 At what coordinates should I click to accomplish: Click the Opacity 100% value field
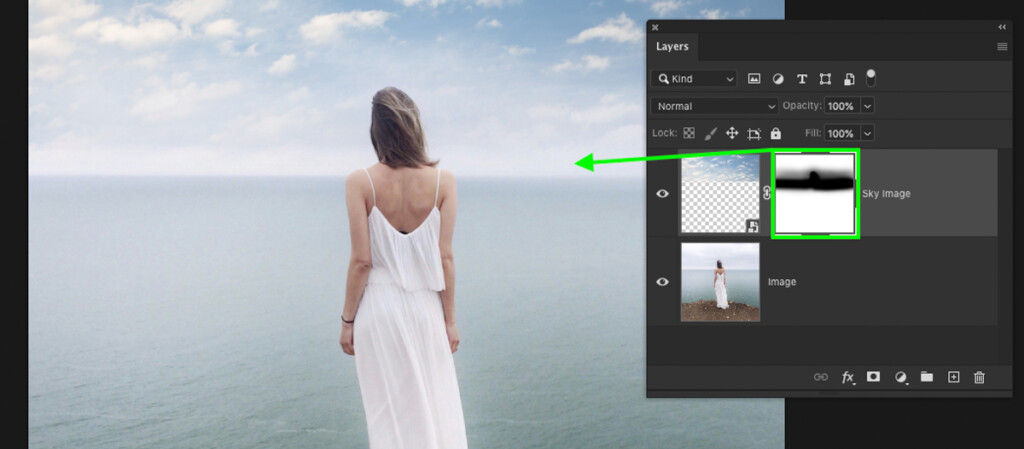(x=842, y=106)
